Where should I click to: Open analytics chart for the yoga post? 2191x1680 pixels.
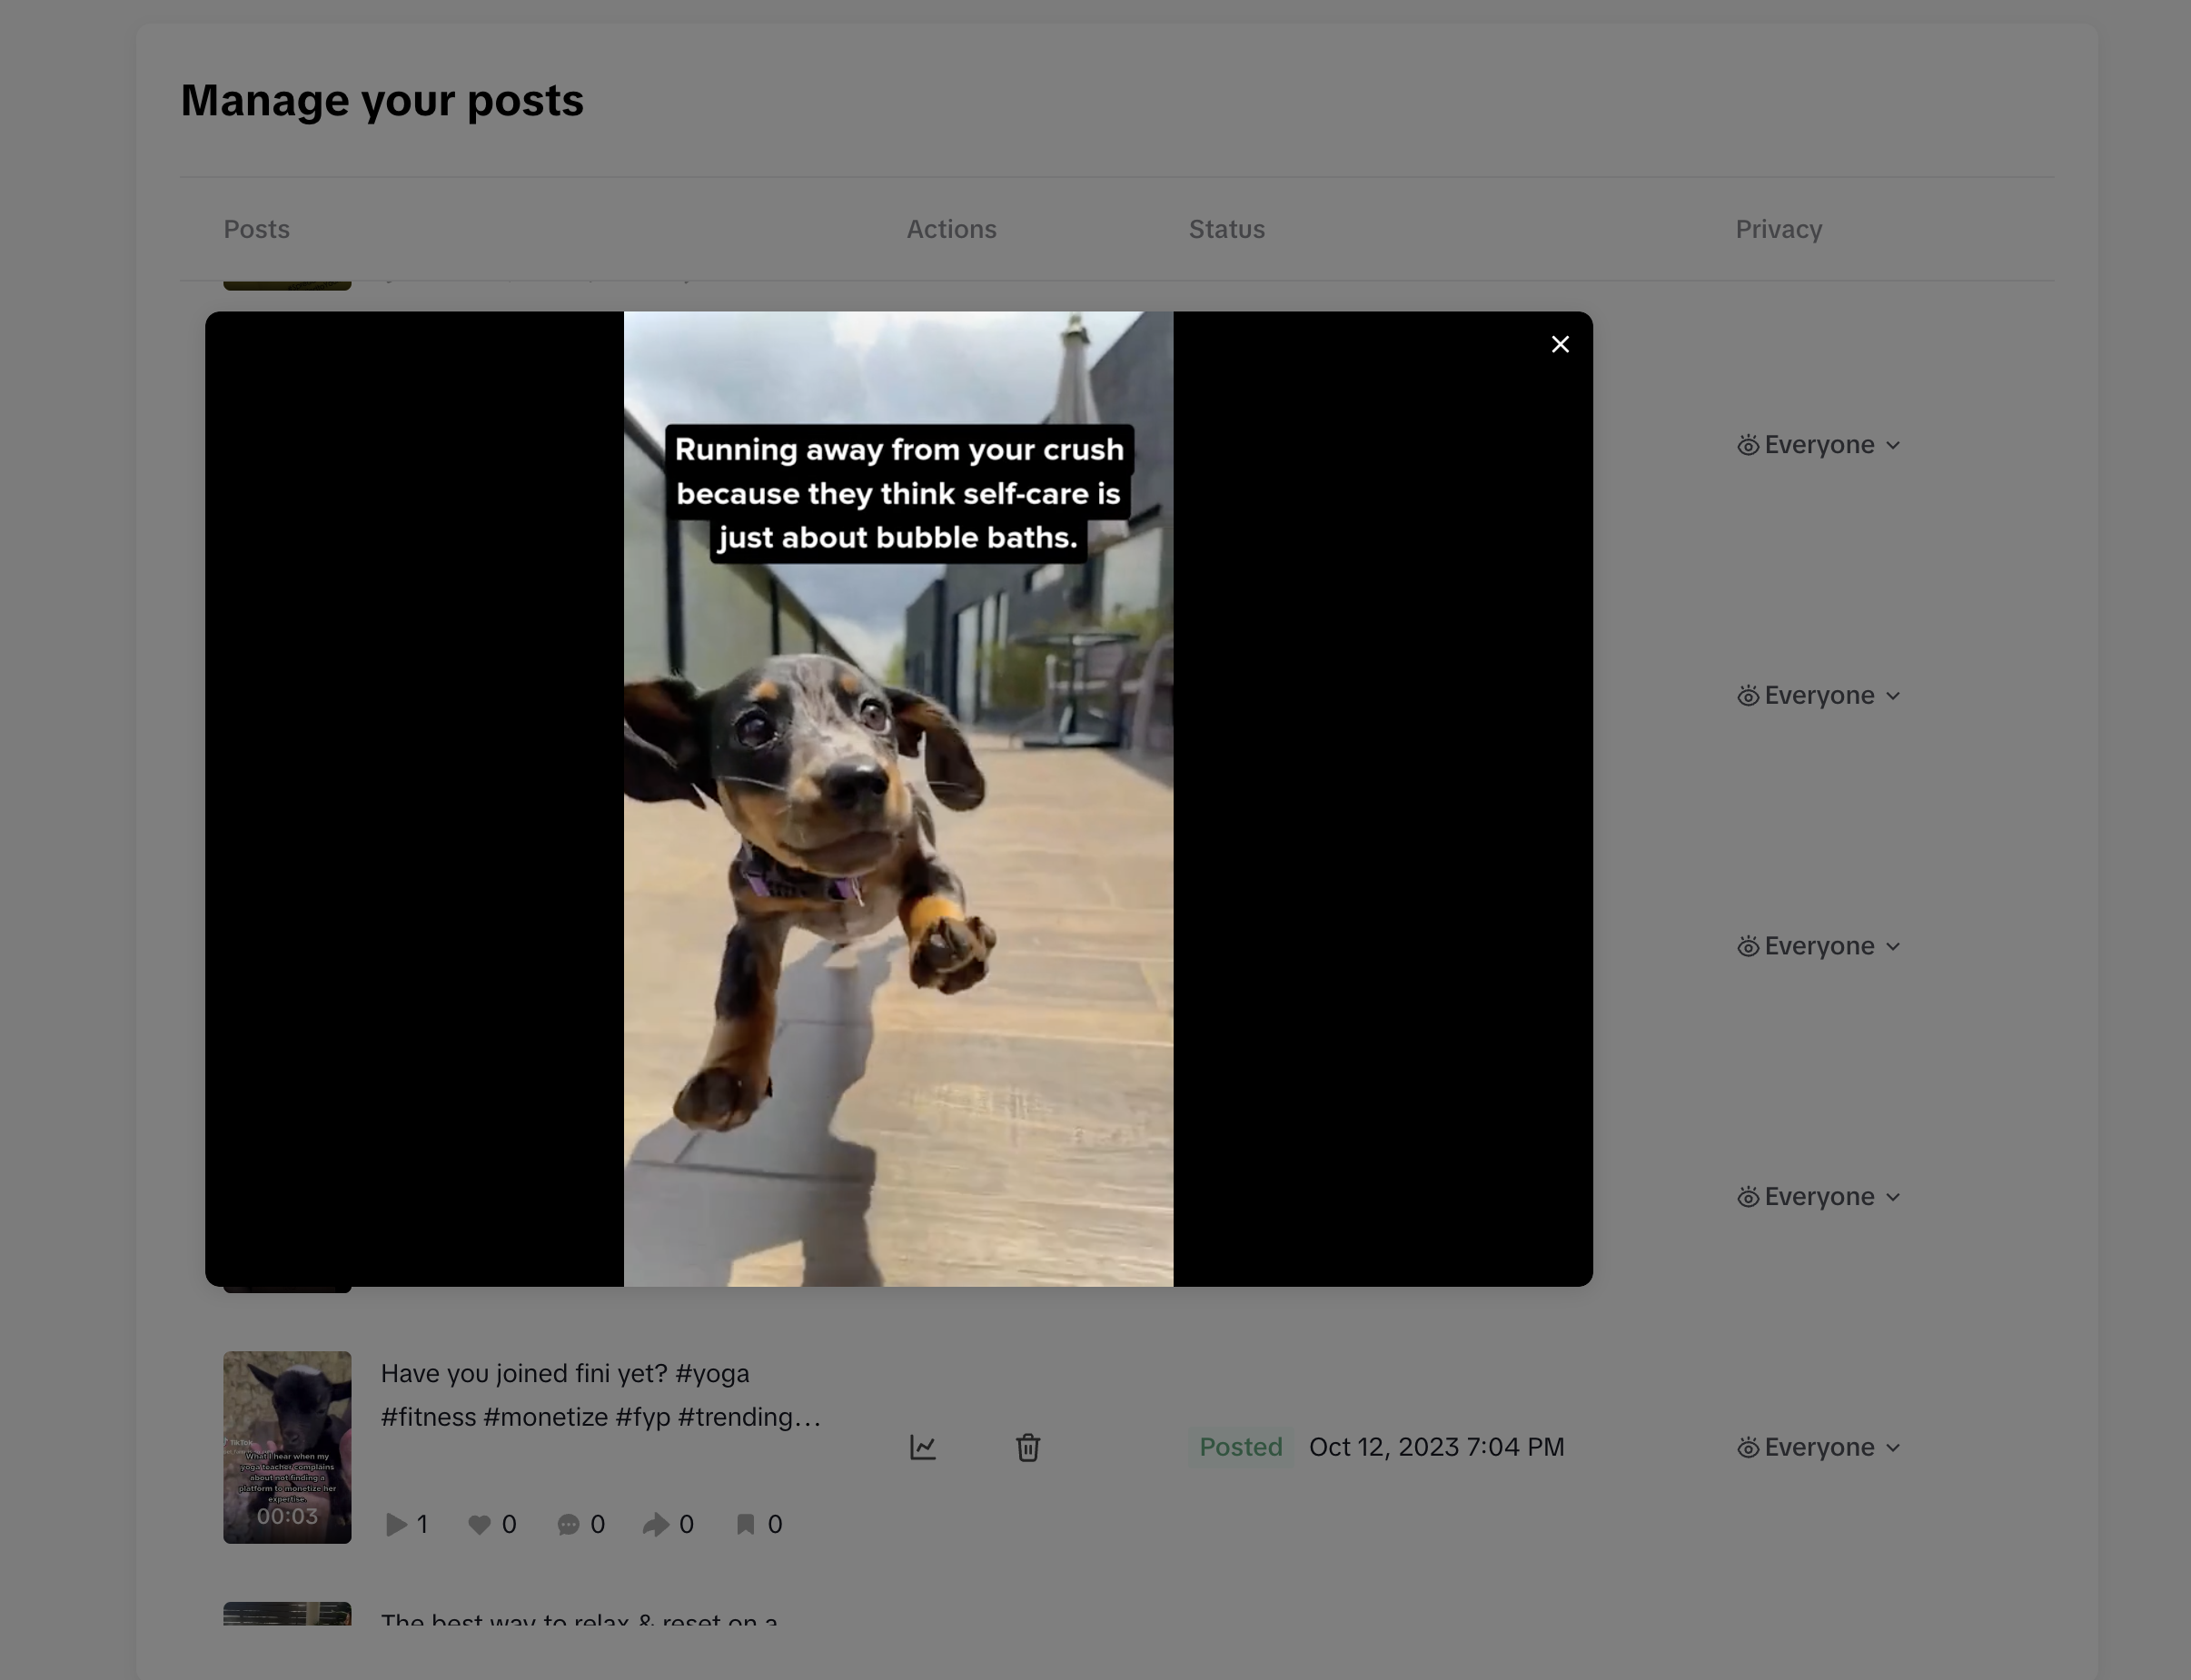(x=922, y=1447)
